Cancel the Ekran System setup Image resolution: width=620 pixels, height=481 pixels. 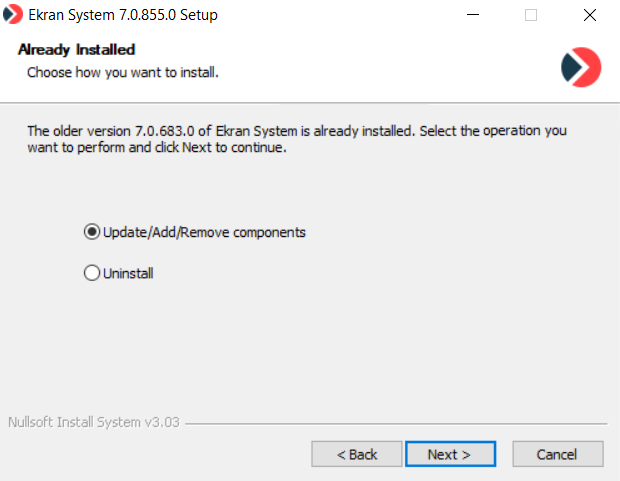[x=557, y=454]
